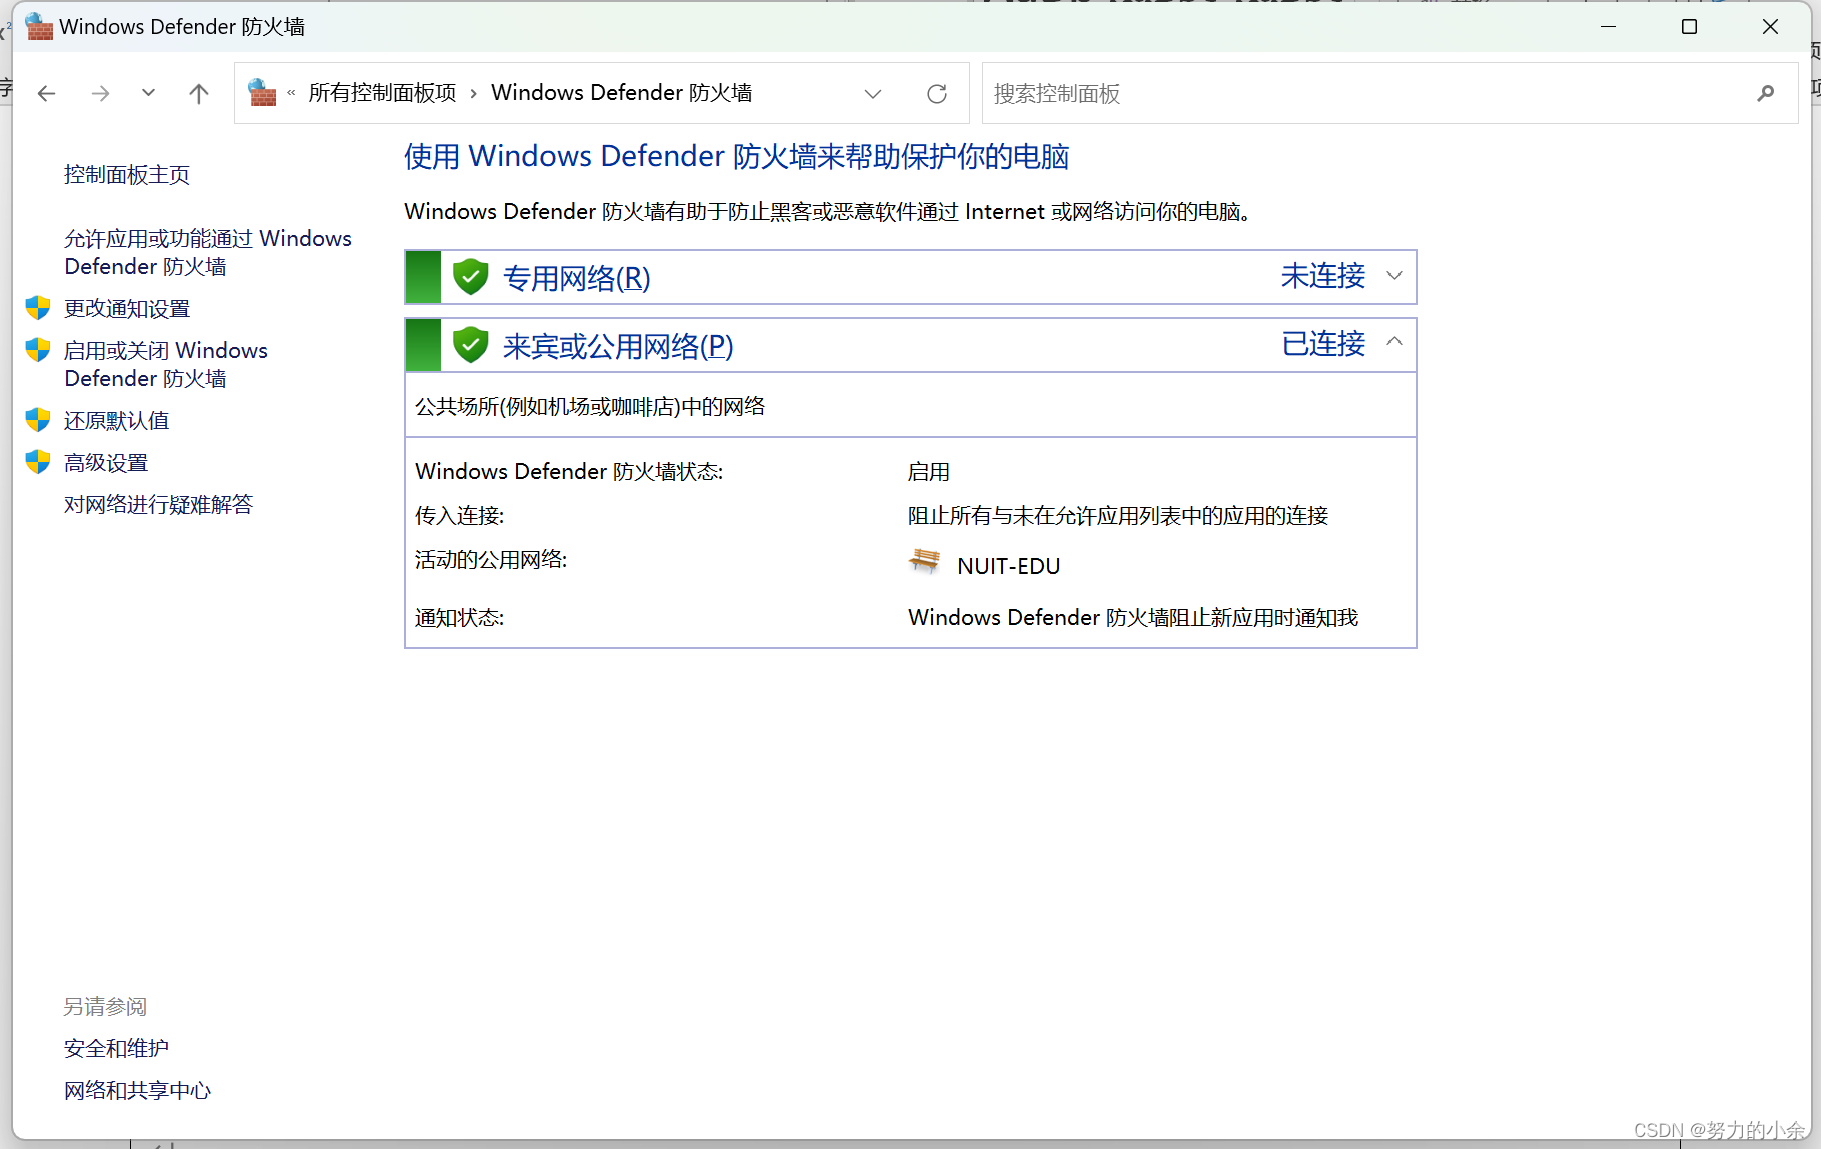This screenshot has width=1821, height=1149.
Task: Open 安全和维护 link
Action: pos(116,1049)
